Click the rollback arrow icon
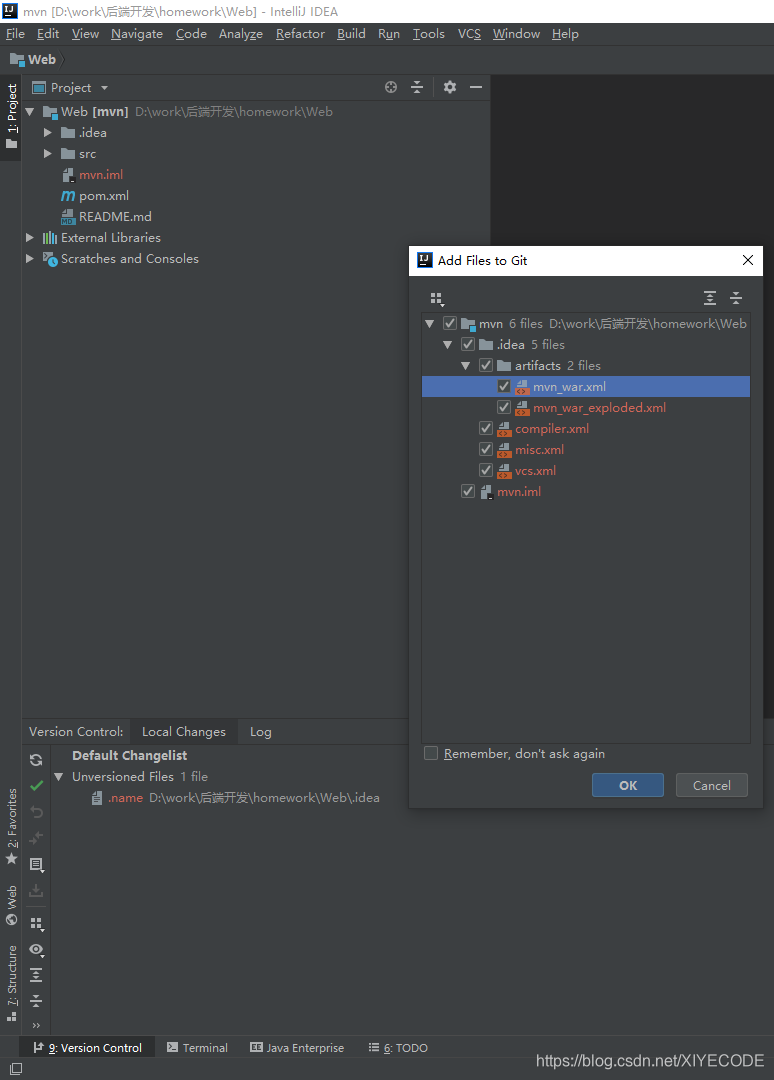 (36, 812)
